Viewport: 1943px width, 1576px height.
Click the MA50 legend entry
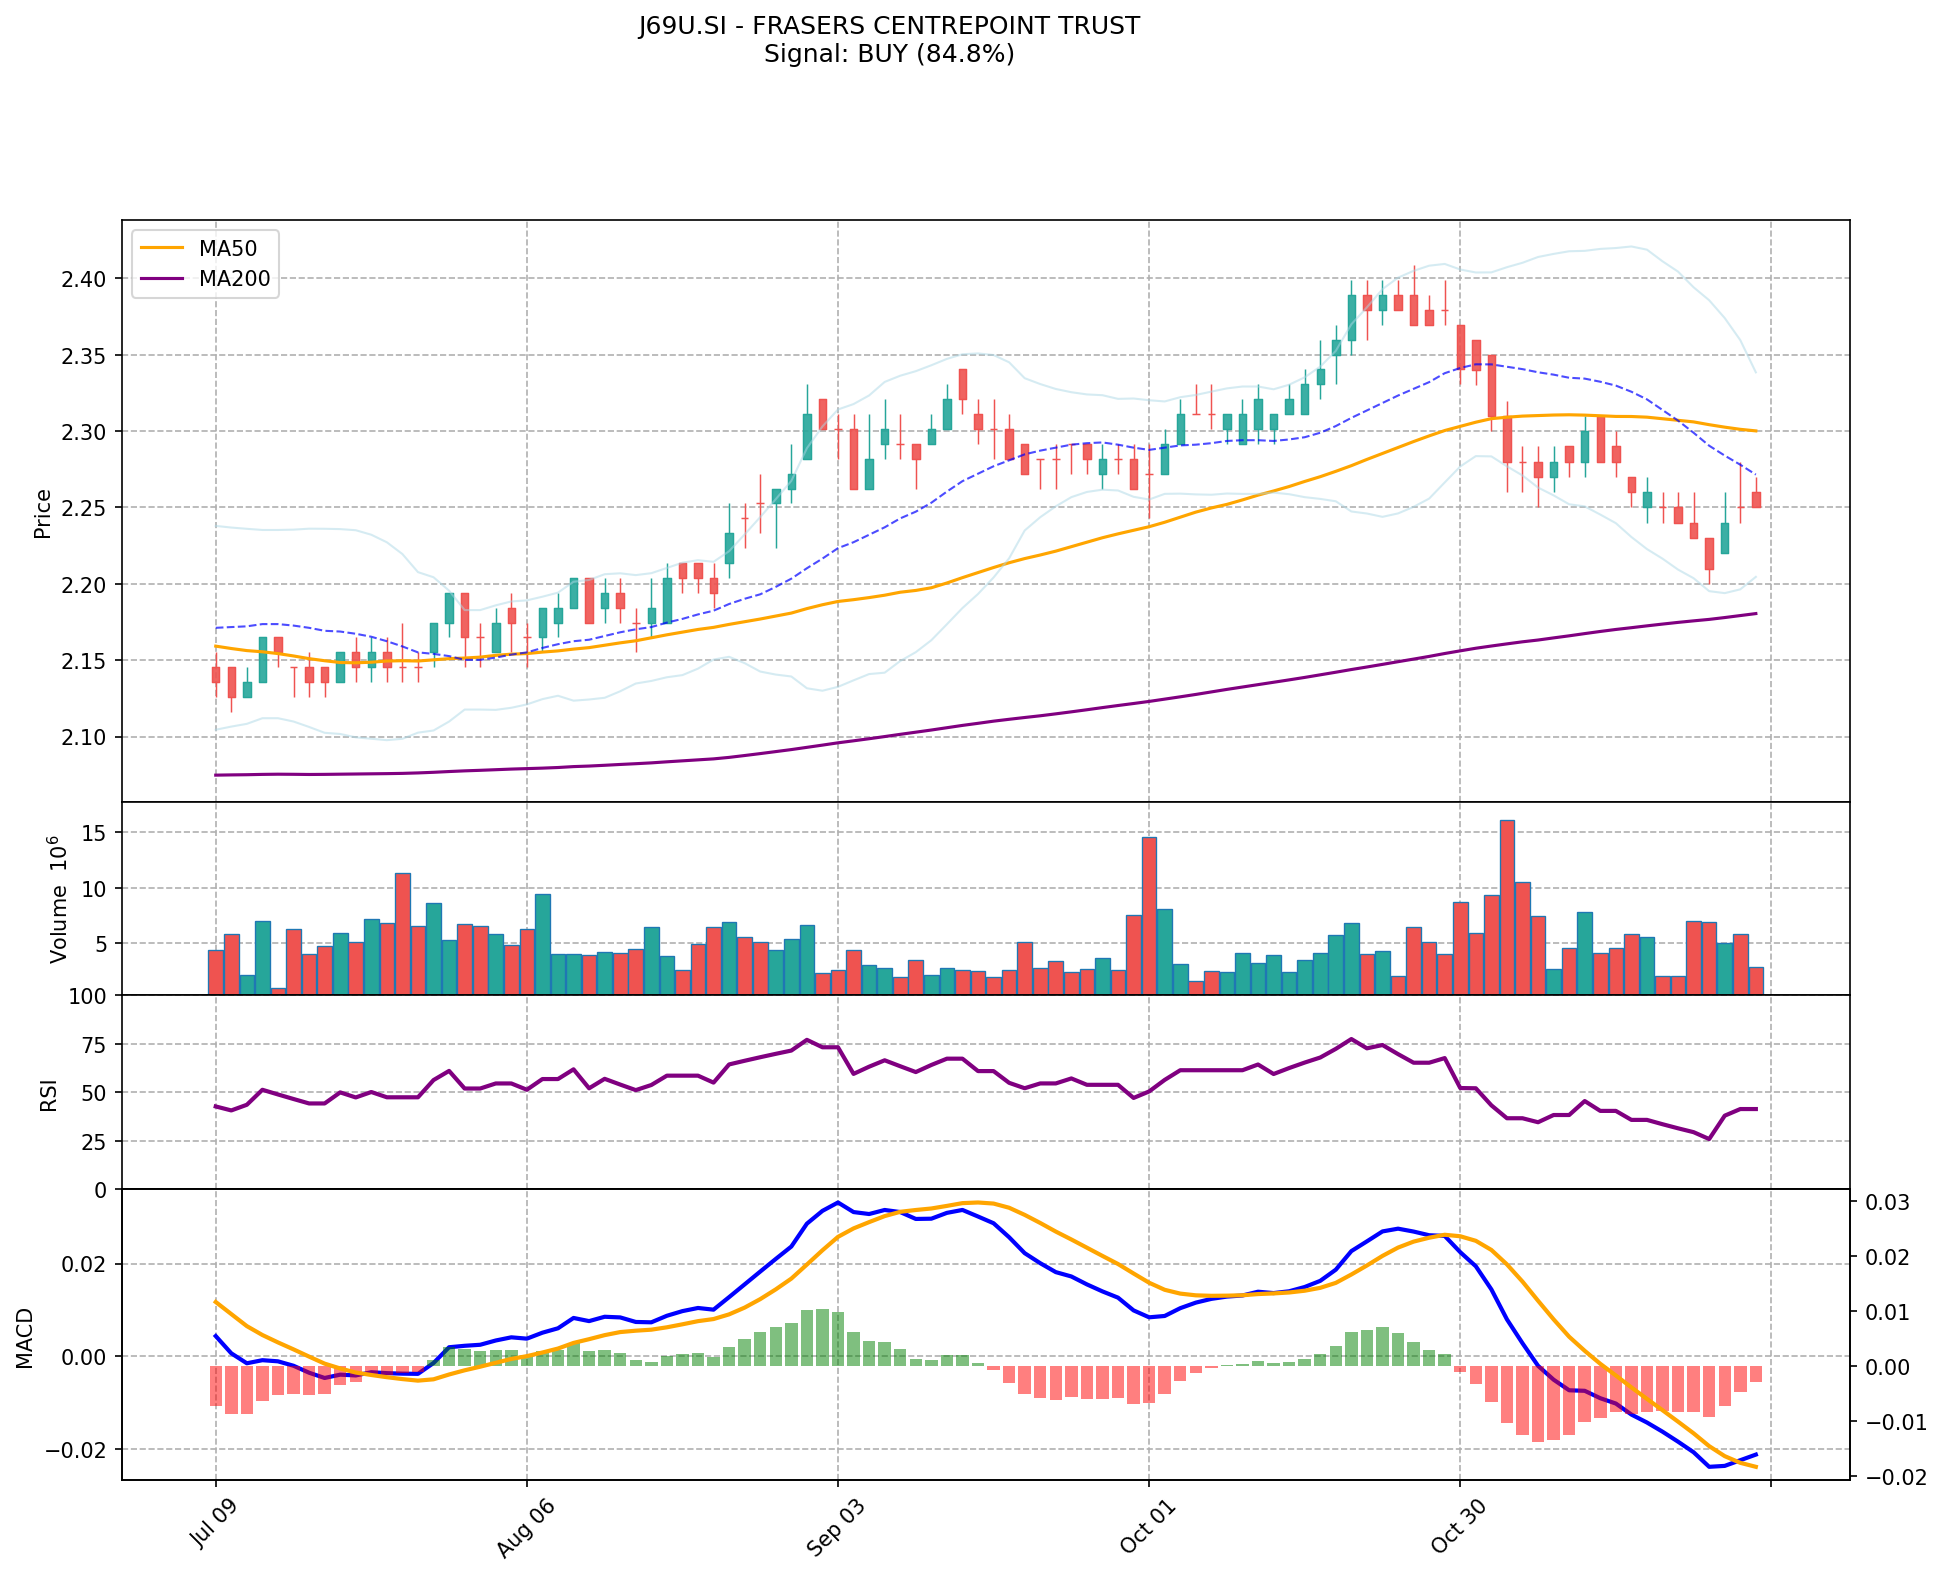coord(228,249)
